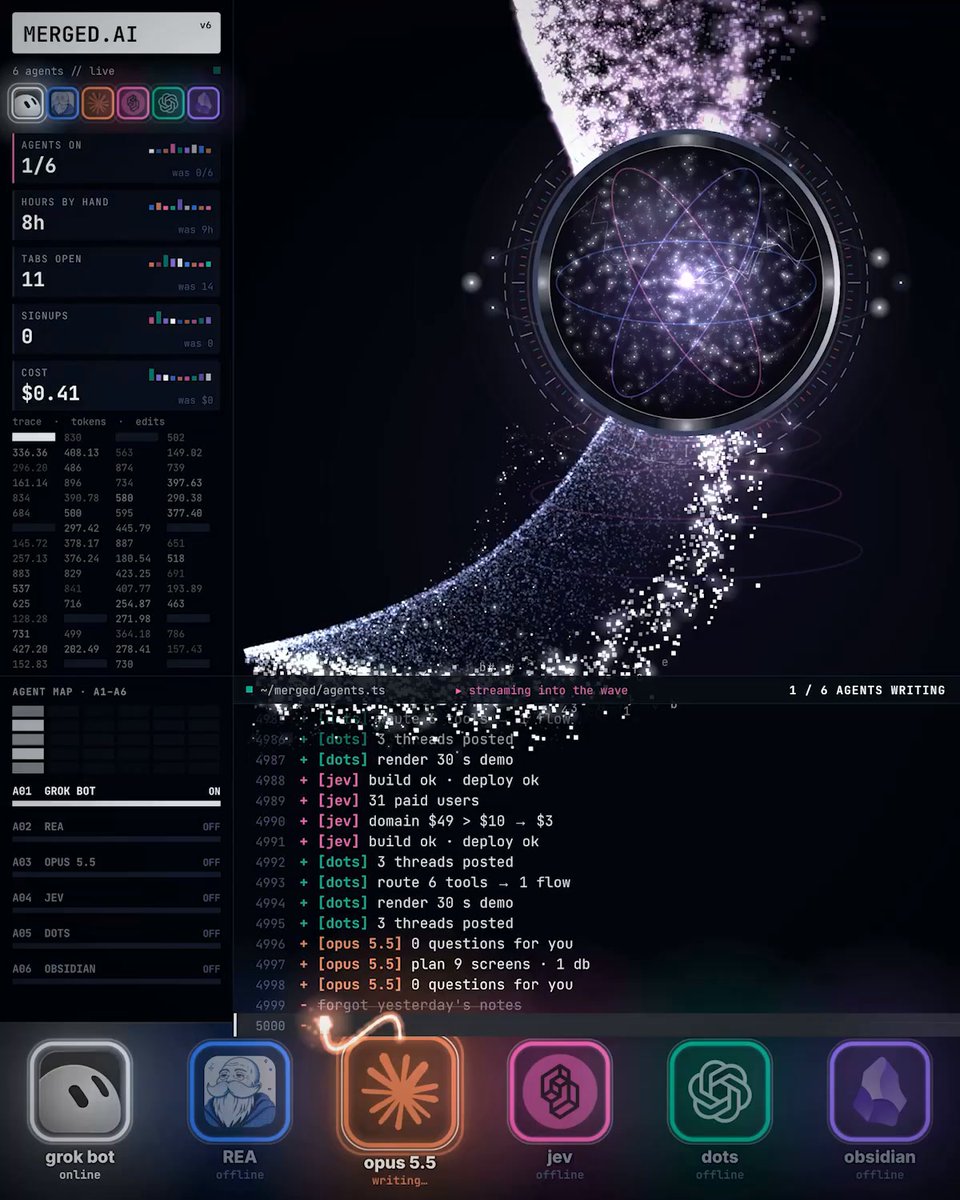Open the HOURS BY HAND 8h stat card
The width and height of the screenshot is (960, 1200).
pyautogui.click(x=116, y=215)
